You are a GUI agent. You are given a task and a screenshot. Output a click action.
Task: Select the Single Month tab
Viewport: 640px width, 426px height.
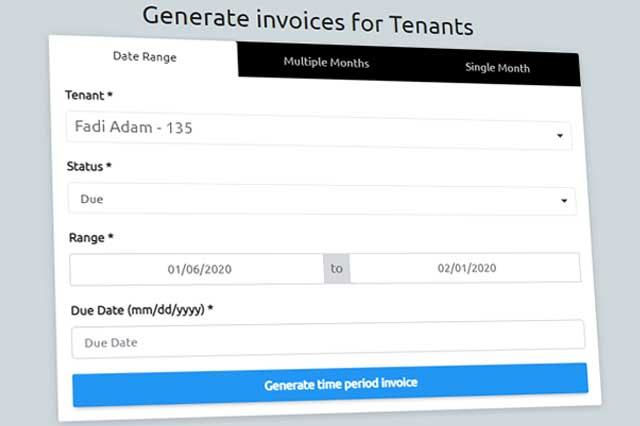coord(497,67)
